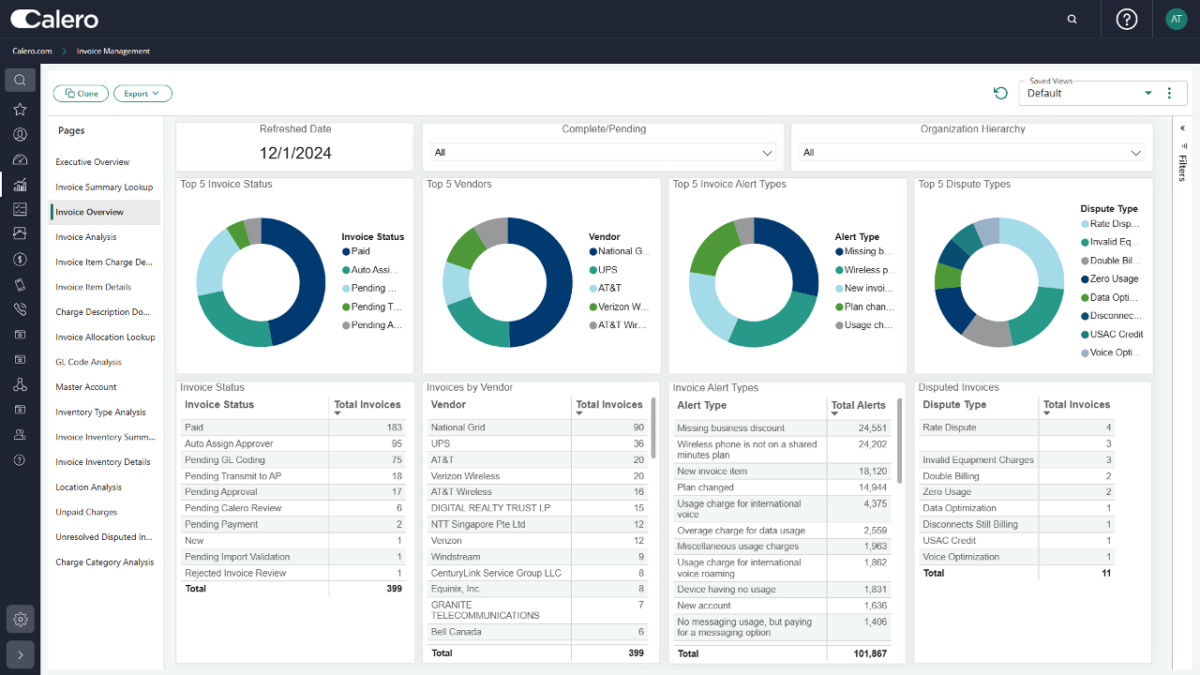Click the telephone handset sidebar icon

click(x=20, y=309)
